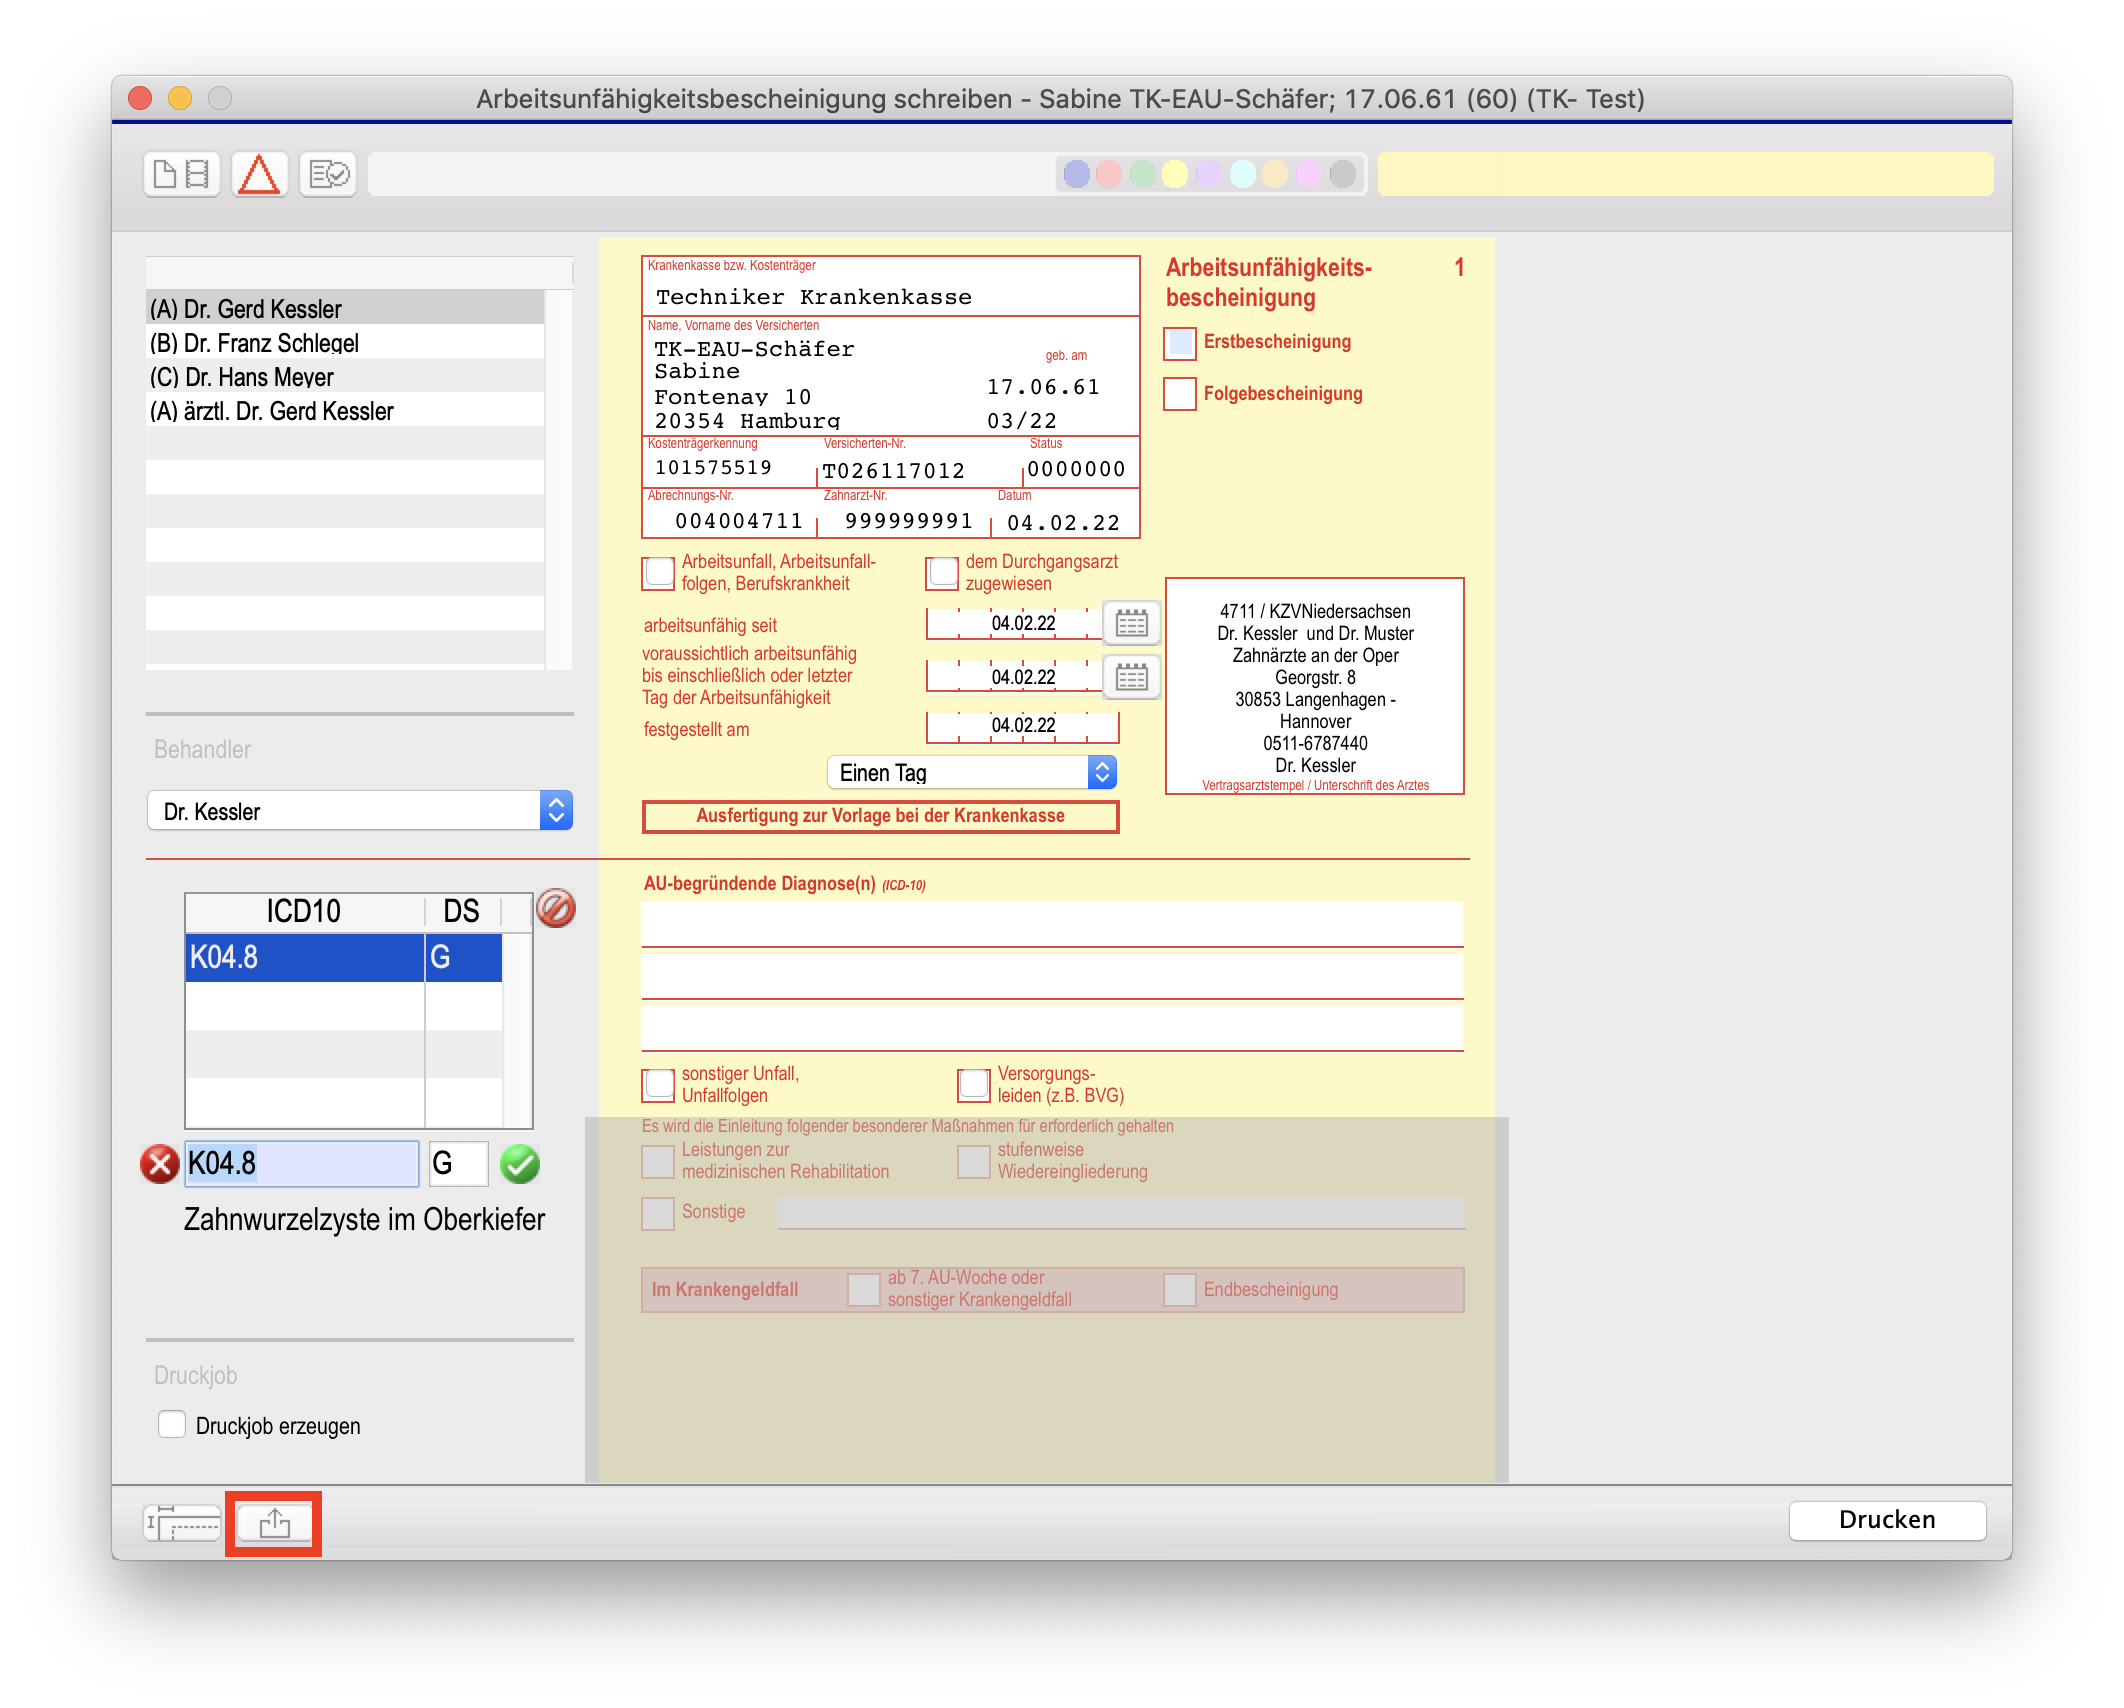Enable the 'Druckjob erzeugen' checkbox

tap(172, 1425)
